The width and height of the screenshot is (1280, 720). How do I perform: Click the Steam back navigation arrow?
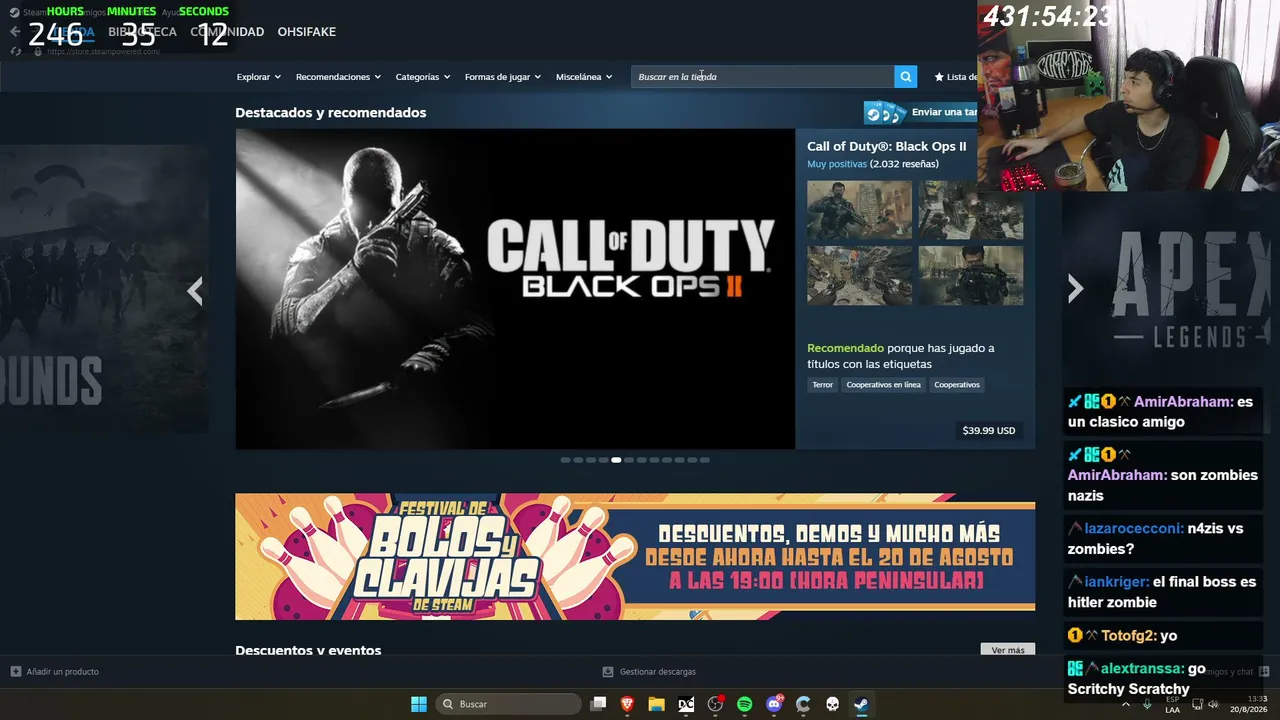pos(15,32)
